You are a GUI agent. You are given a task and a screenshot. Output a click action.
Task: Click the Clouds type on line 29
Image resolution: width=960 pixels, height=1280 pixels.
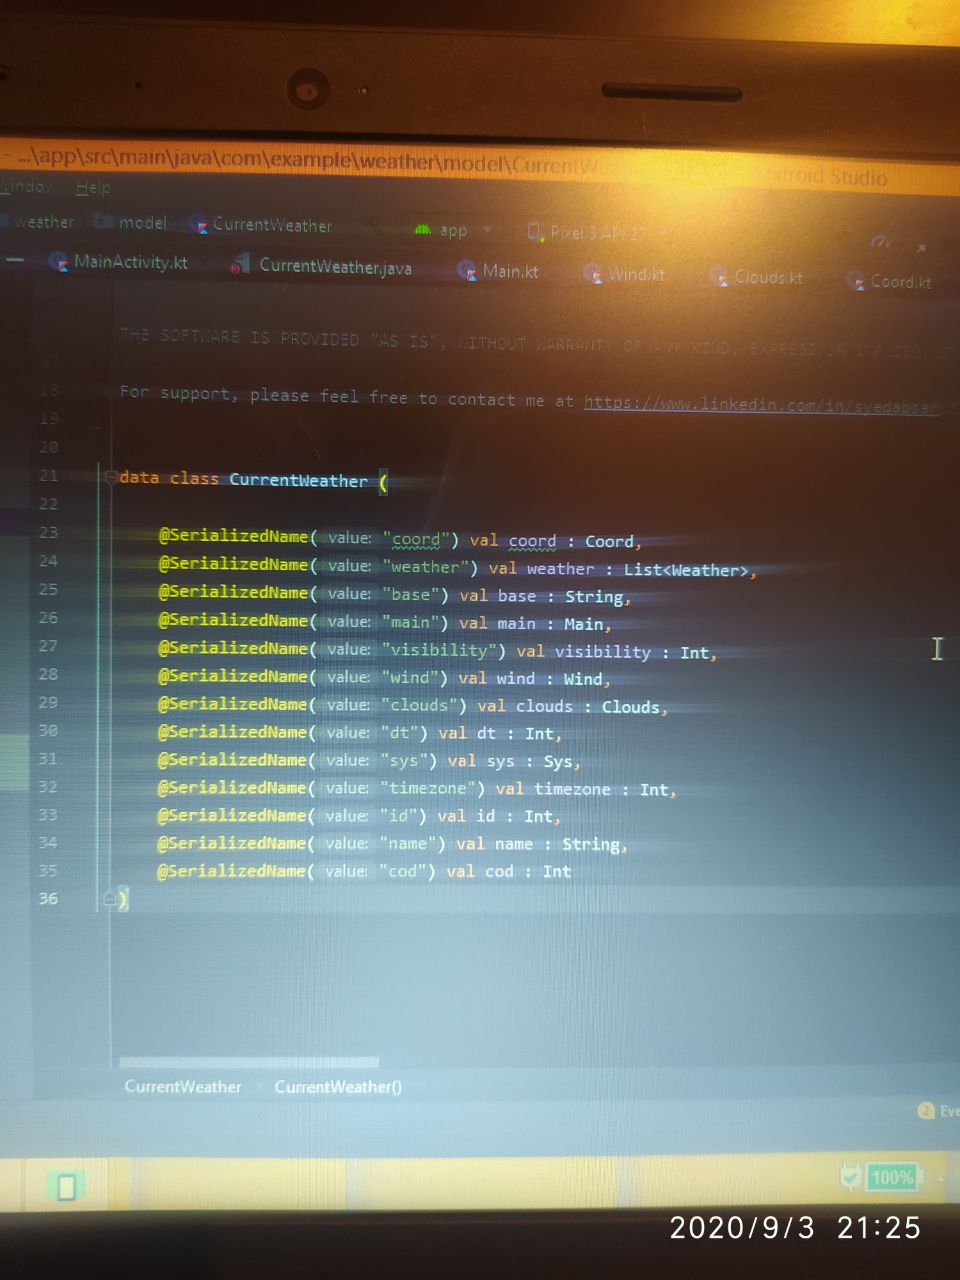point(630,706)
